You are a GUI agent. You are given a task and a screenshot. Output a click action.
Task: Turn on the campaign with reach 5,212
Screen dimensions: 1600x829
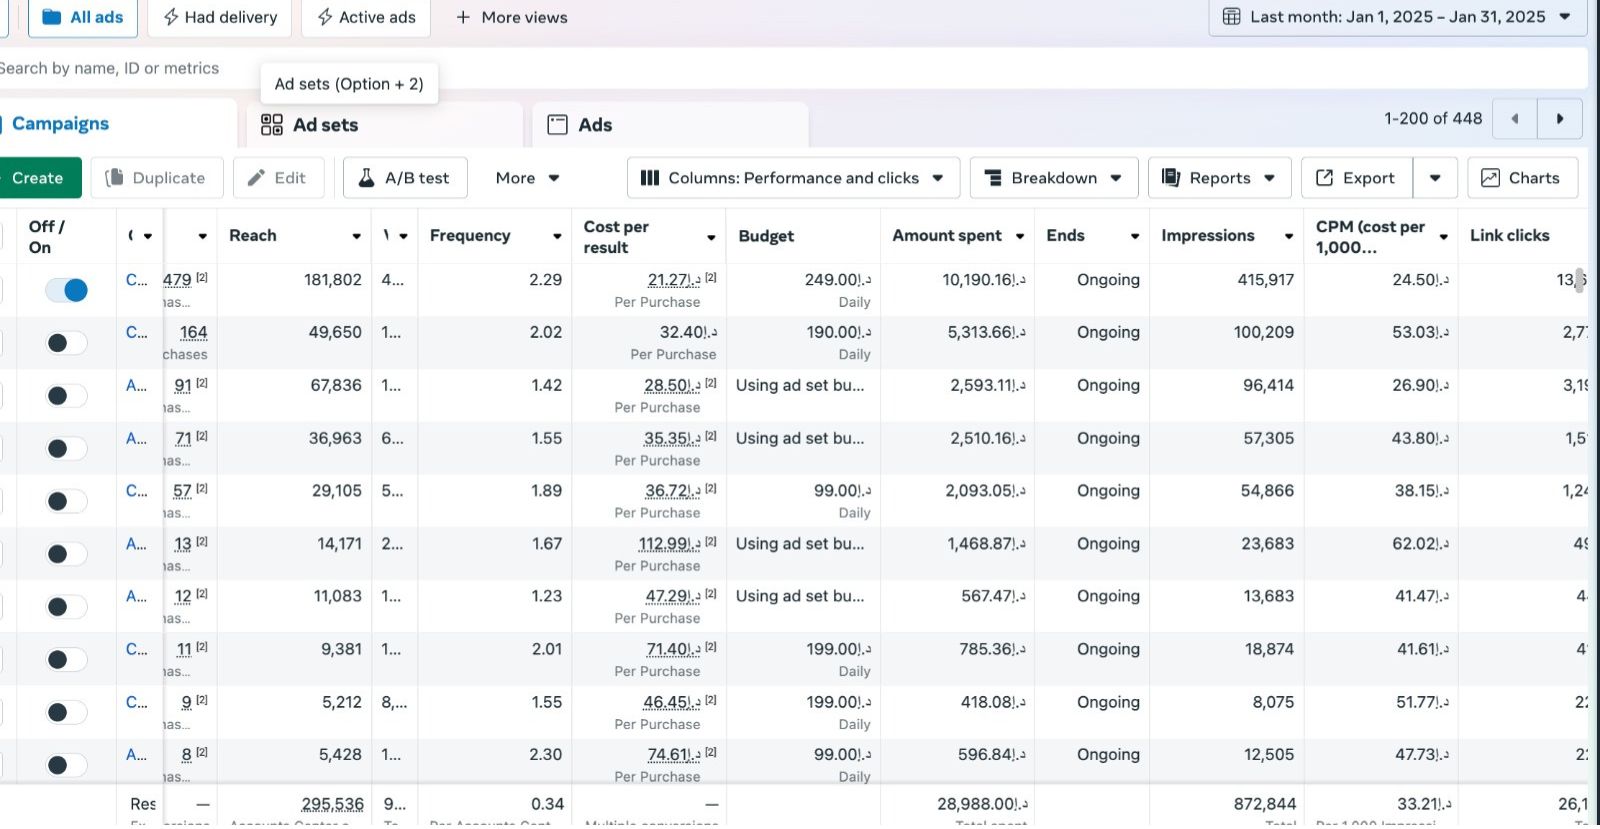coord(67,713)
